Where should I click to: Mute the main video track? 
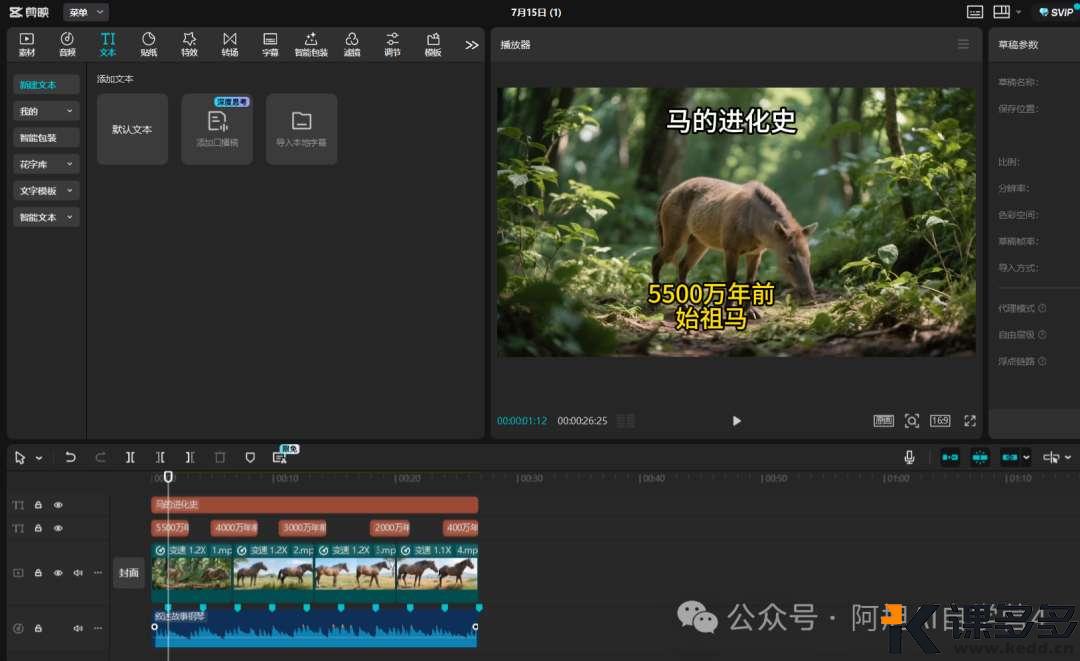78,572
